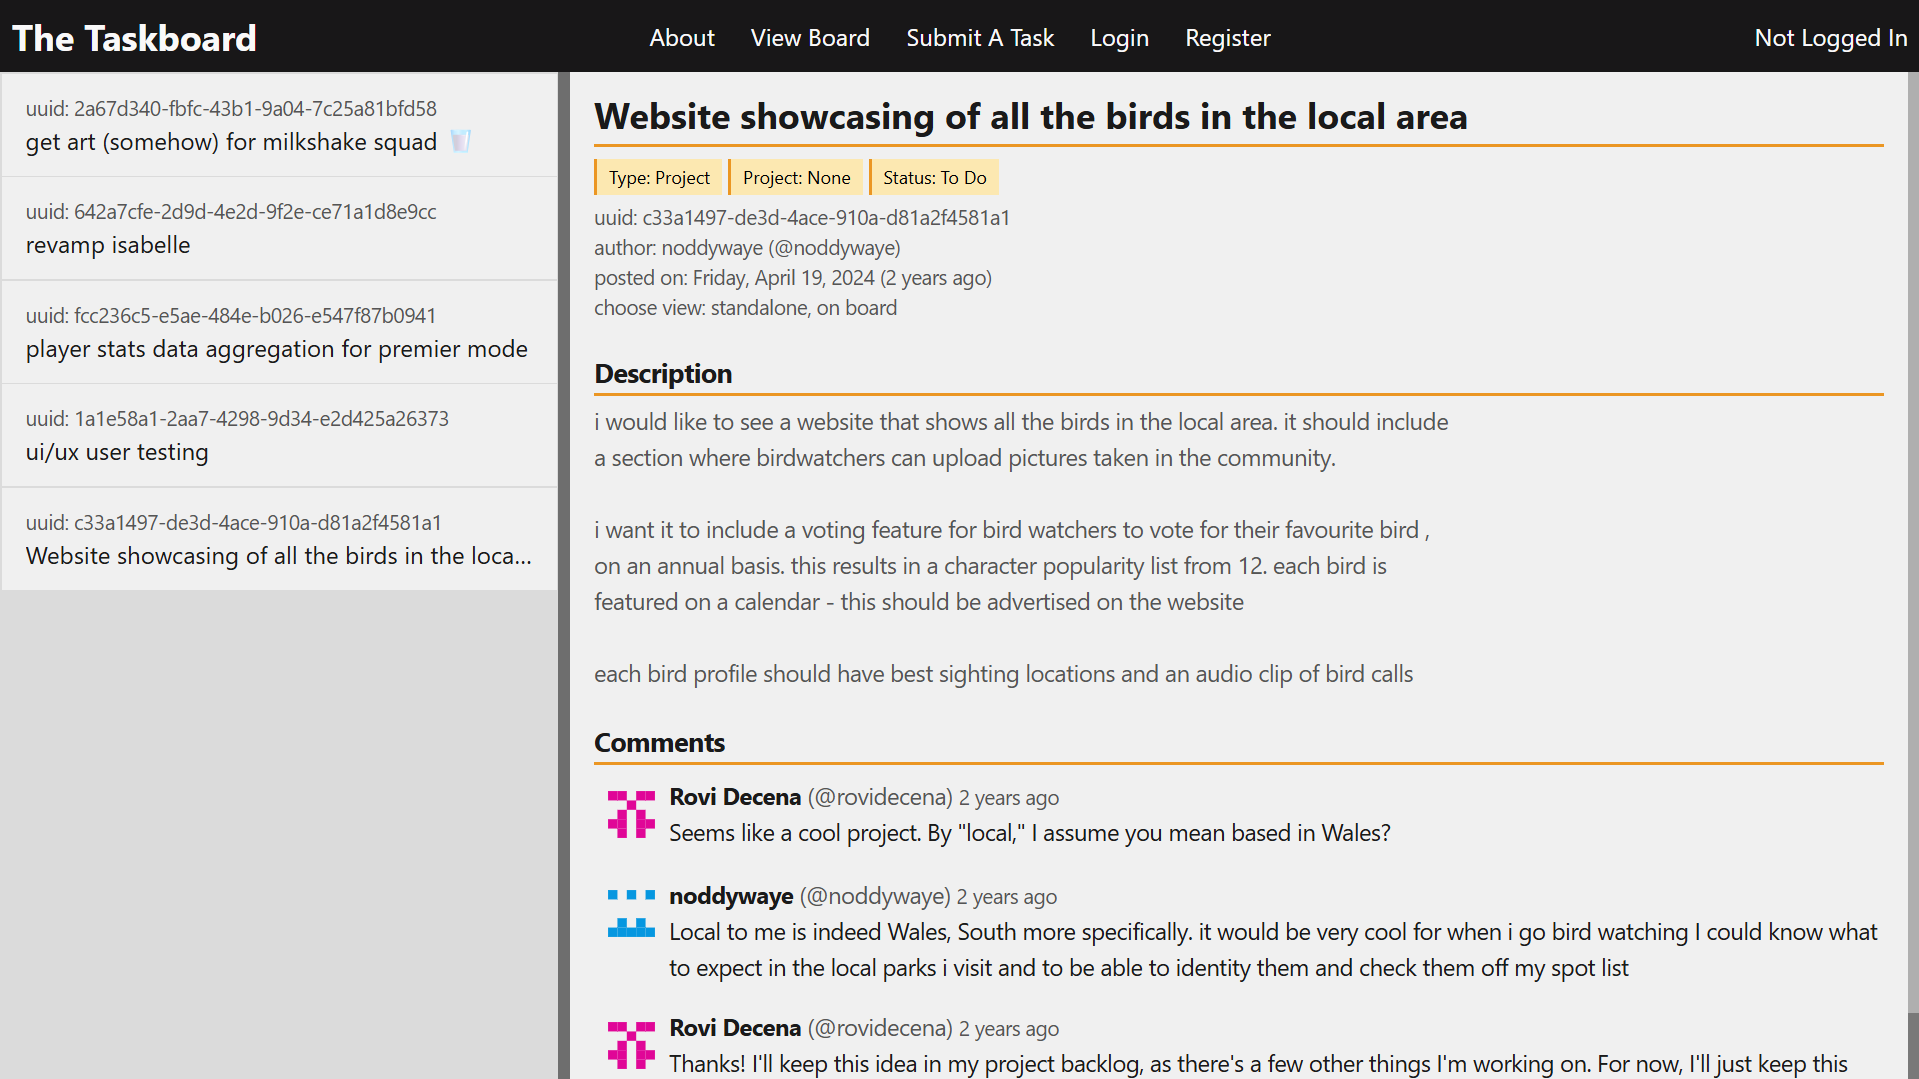Click commenter link @rovidecena
The image size is (1919, 1079).
(879, 797)
